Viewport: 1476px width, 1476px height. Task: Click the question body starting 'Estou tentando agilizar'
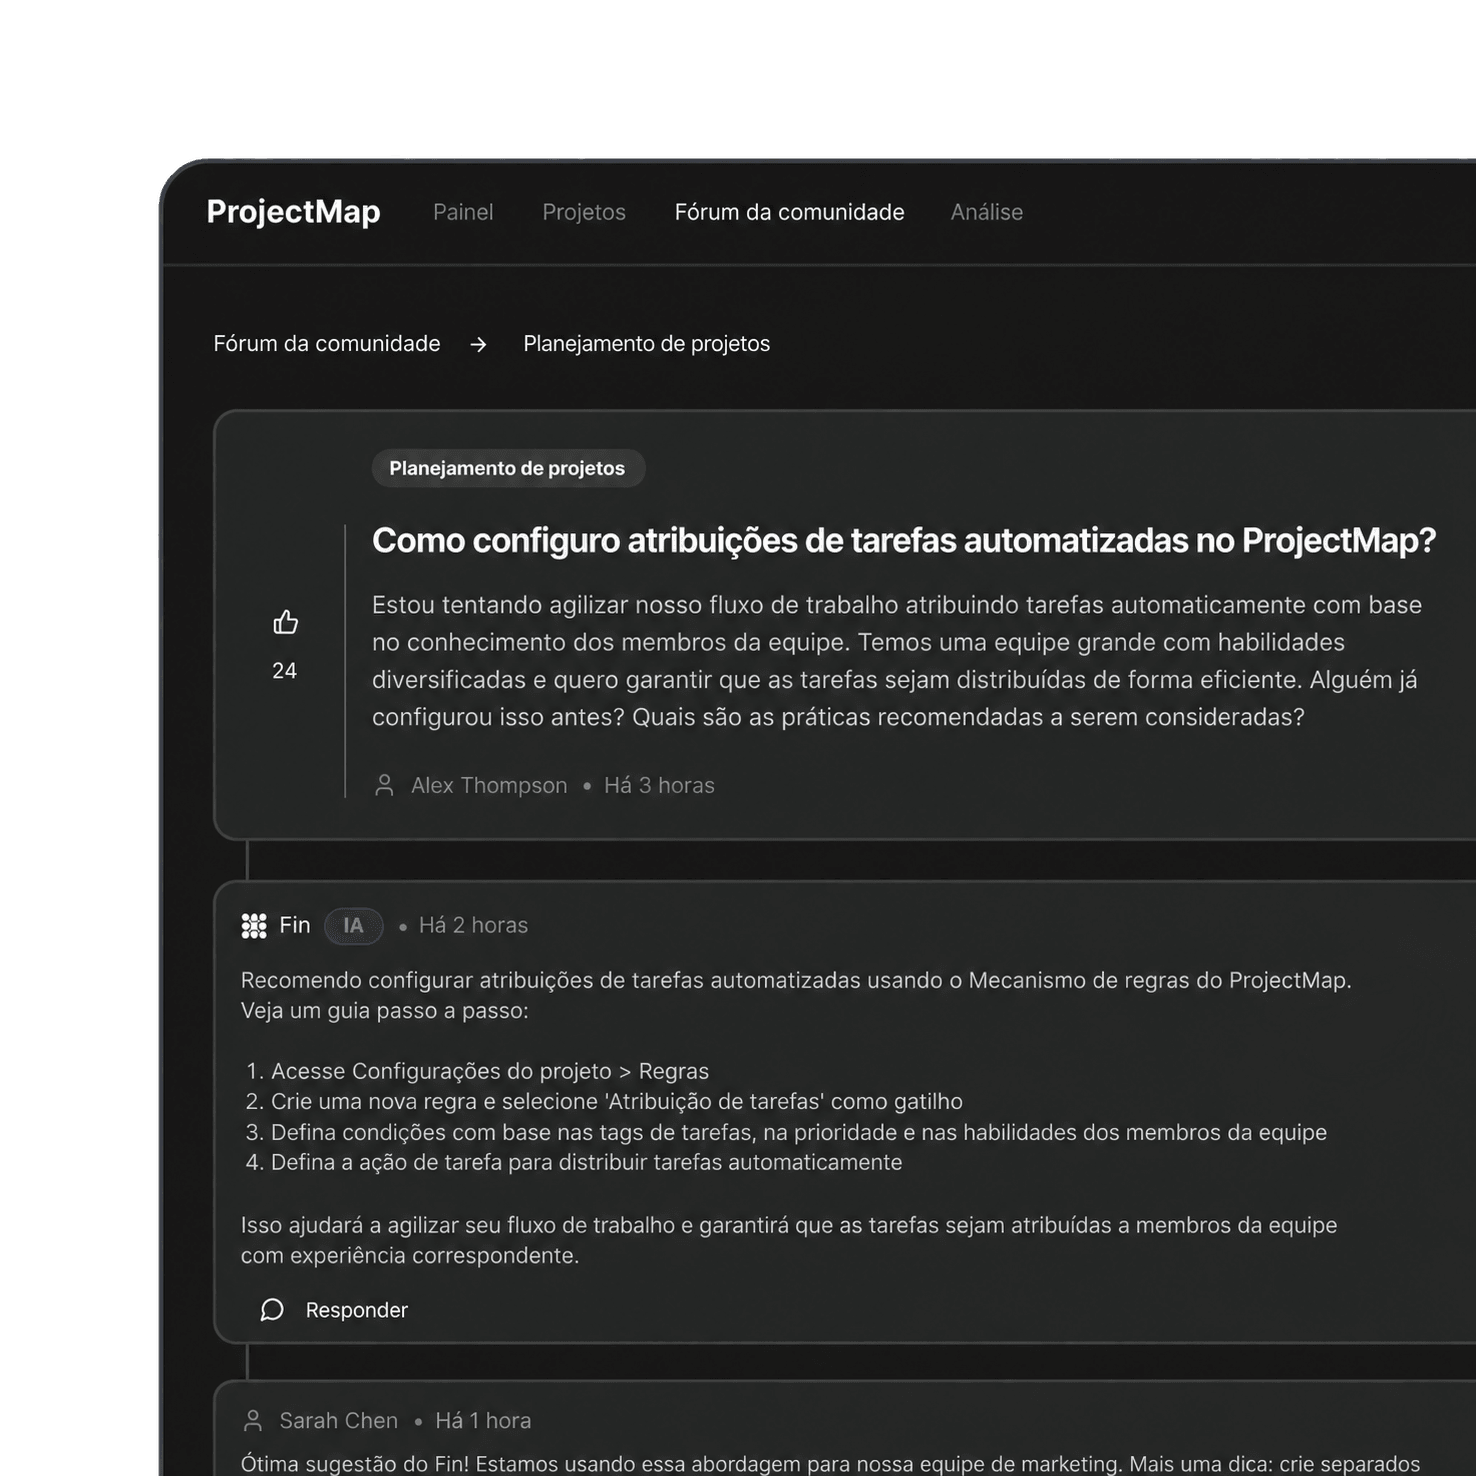click(897, 661)
